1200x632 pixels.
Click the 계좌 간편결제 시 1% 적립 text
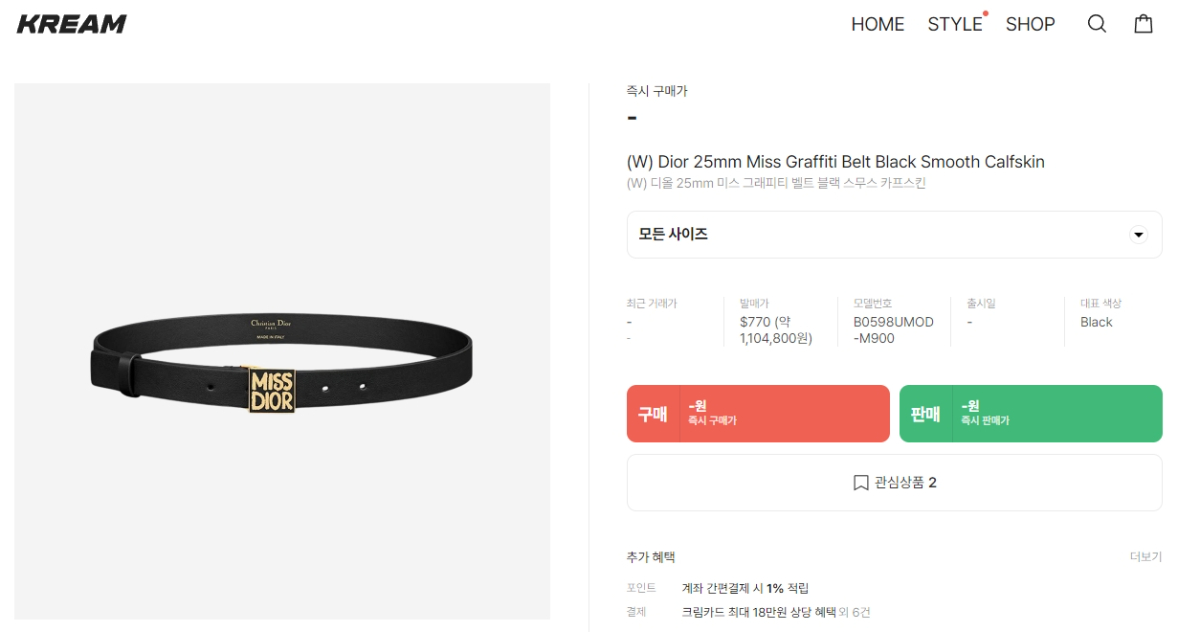(x=745, y=588)
